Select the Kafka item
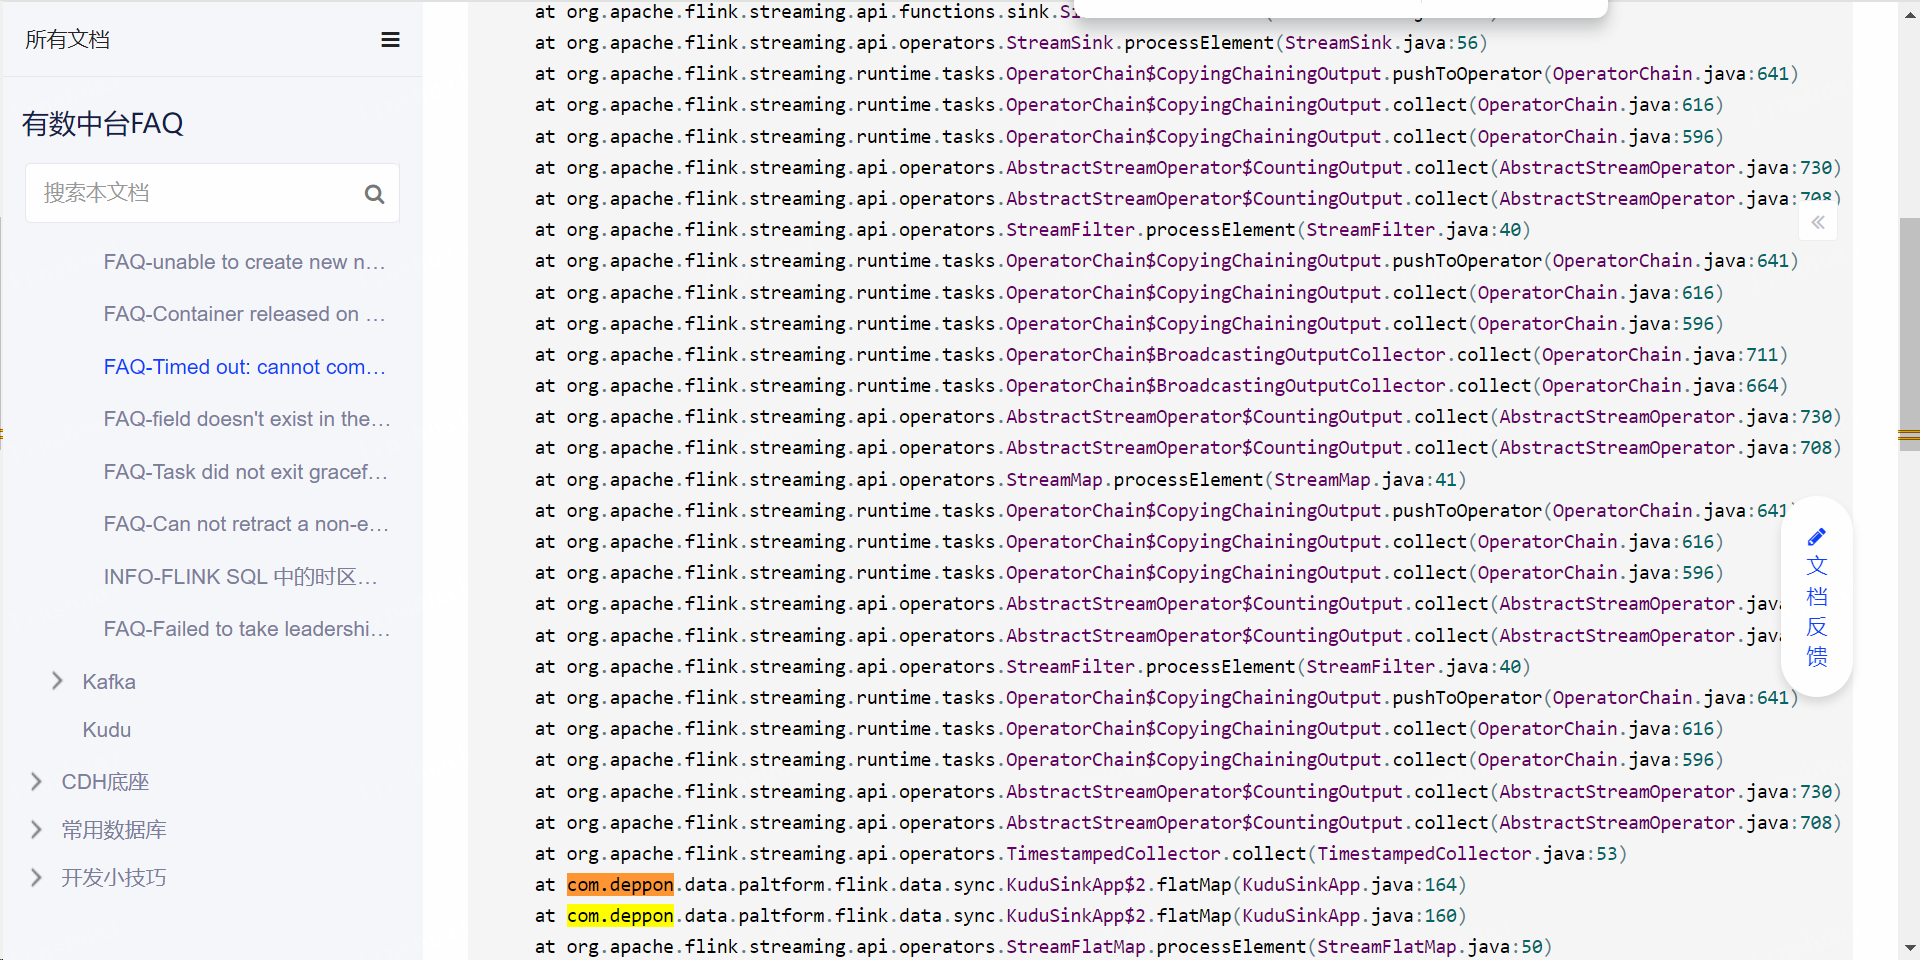 tap(109, 682)
